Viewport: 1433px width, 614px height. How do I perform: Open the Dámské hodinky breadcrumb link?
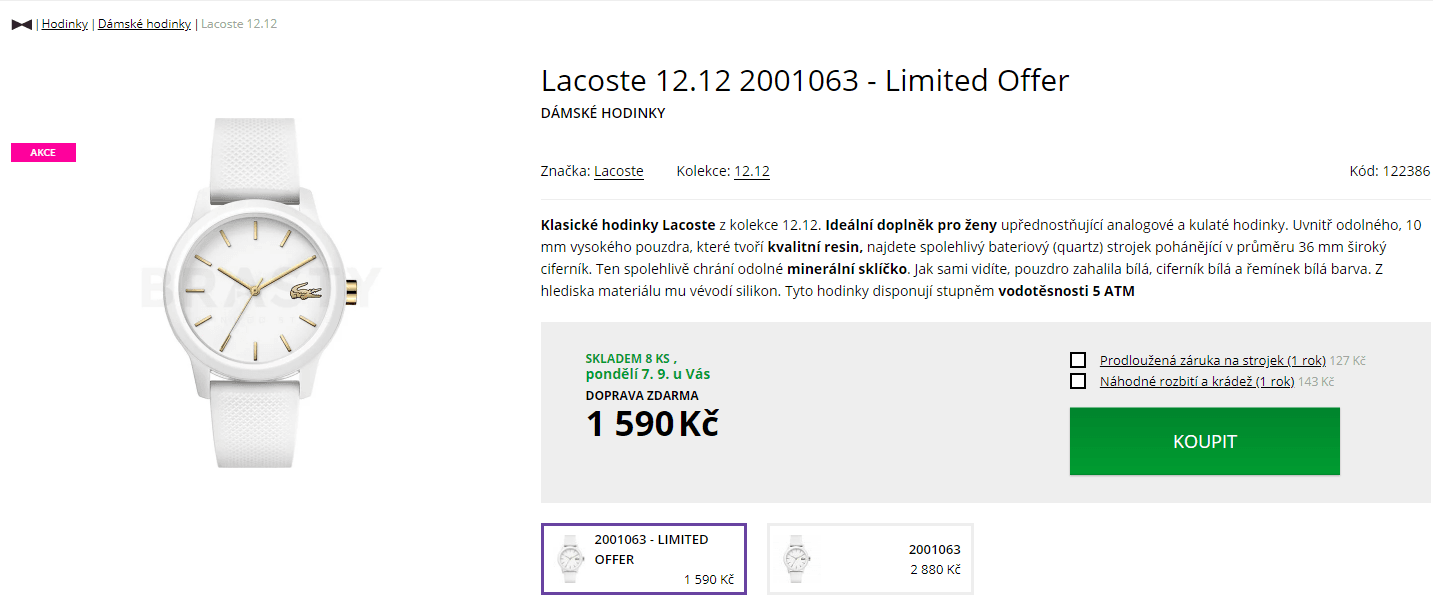pyautogui.click(x=144, y=23)
